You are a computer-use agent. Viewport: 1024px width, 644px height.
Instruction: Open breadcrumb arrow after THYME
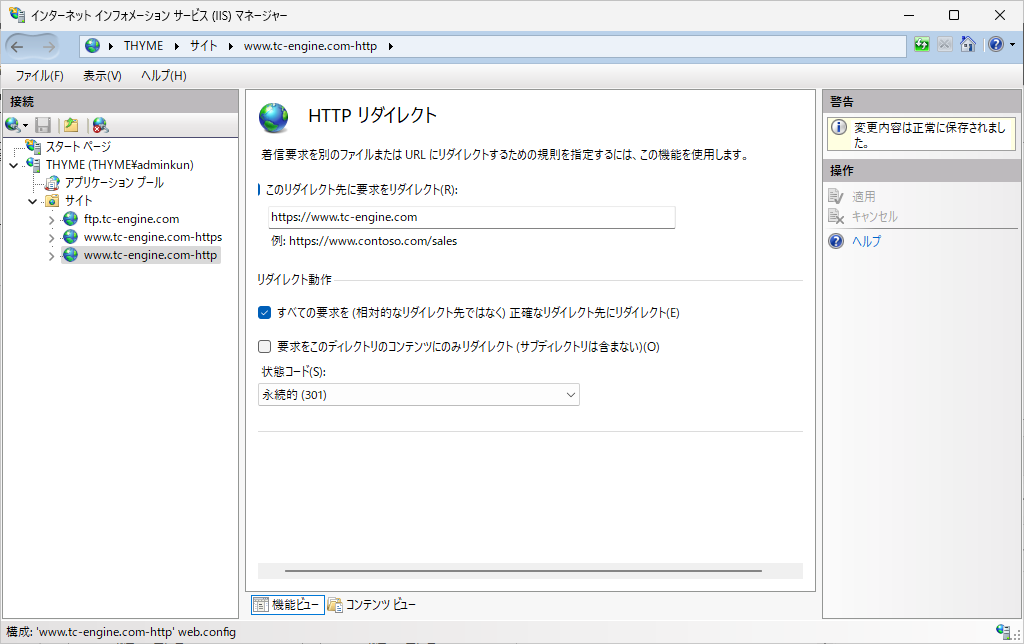pos(176,46)
